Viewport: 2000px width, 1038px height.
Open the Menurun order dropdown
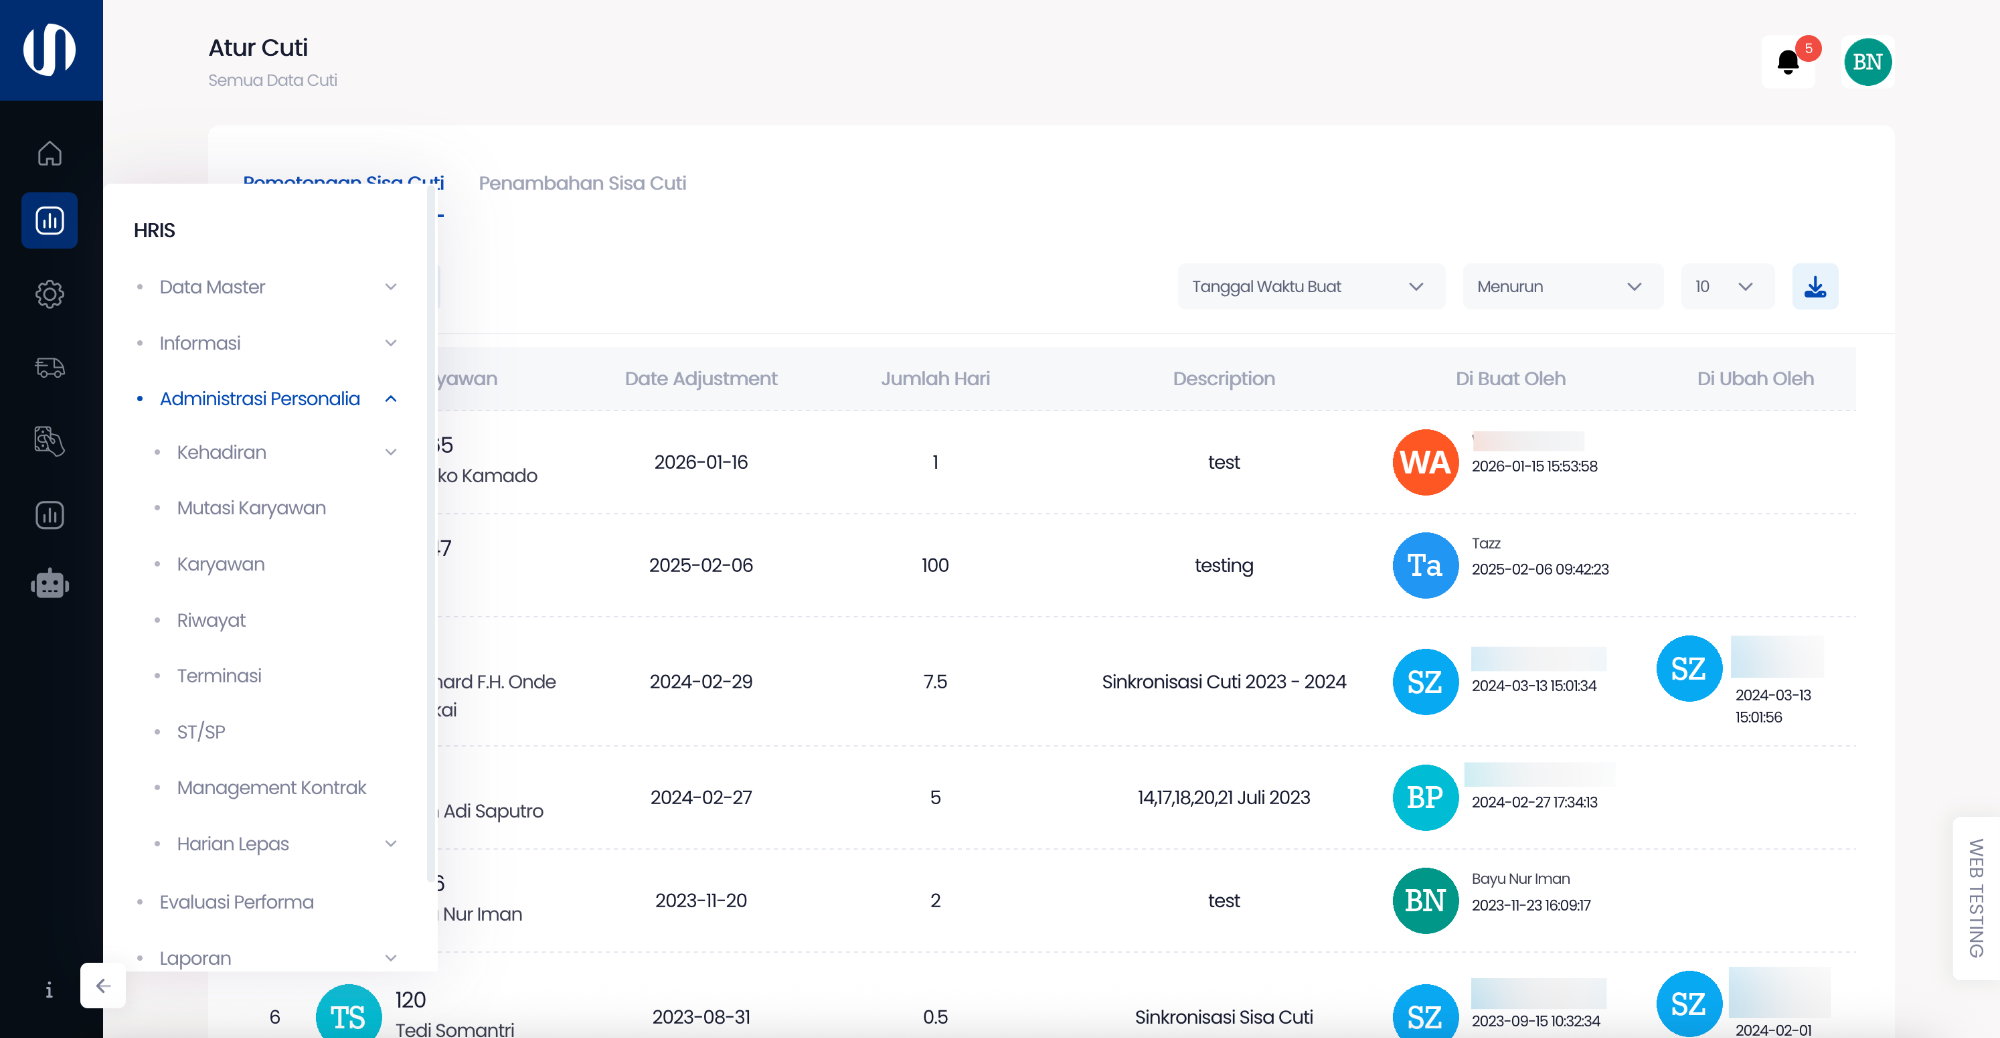point(1561,287)
